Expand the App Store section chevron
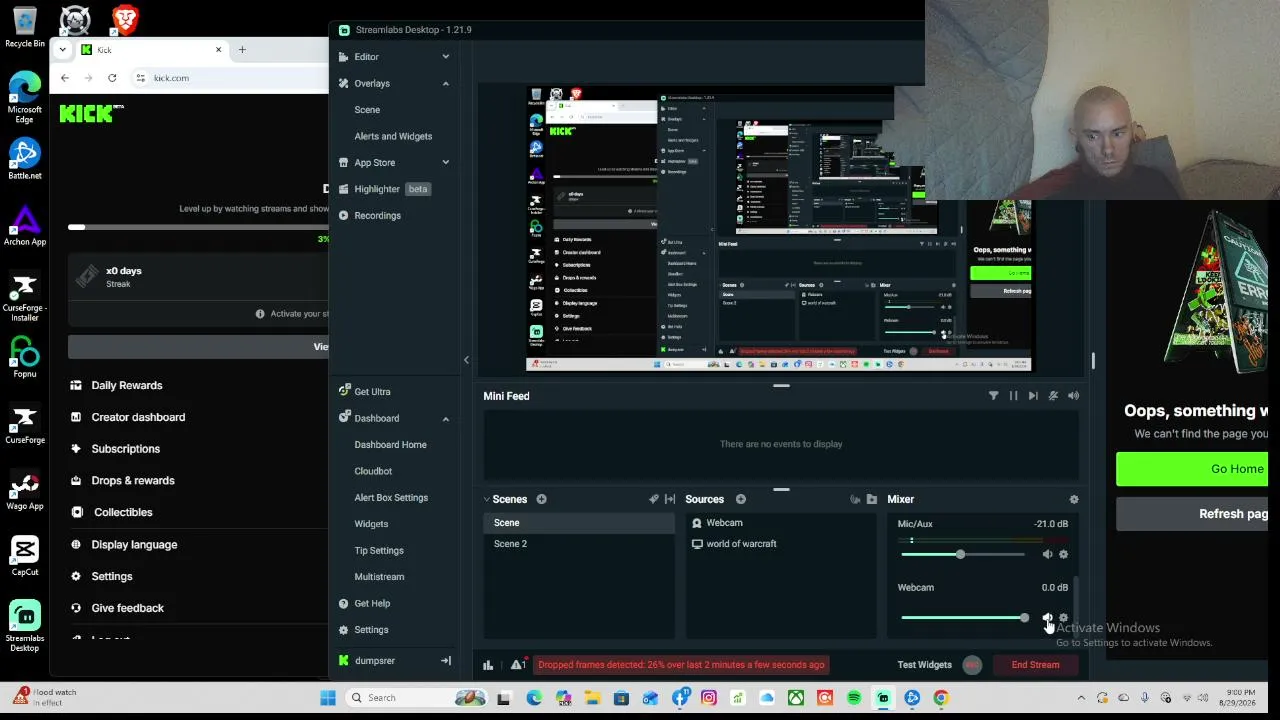This screenshot has width=1280, height=720. pos(446,163)
